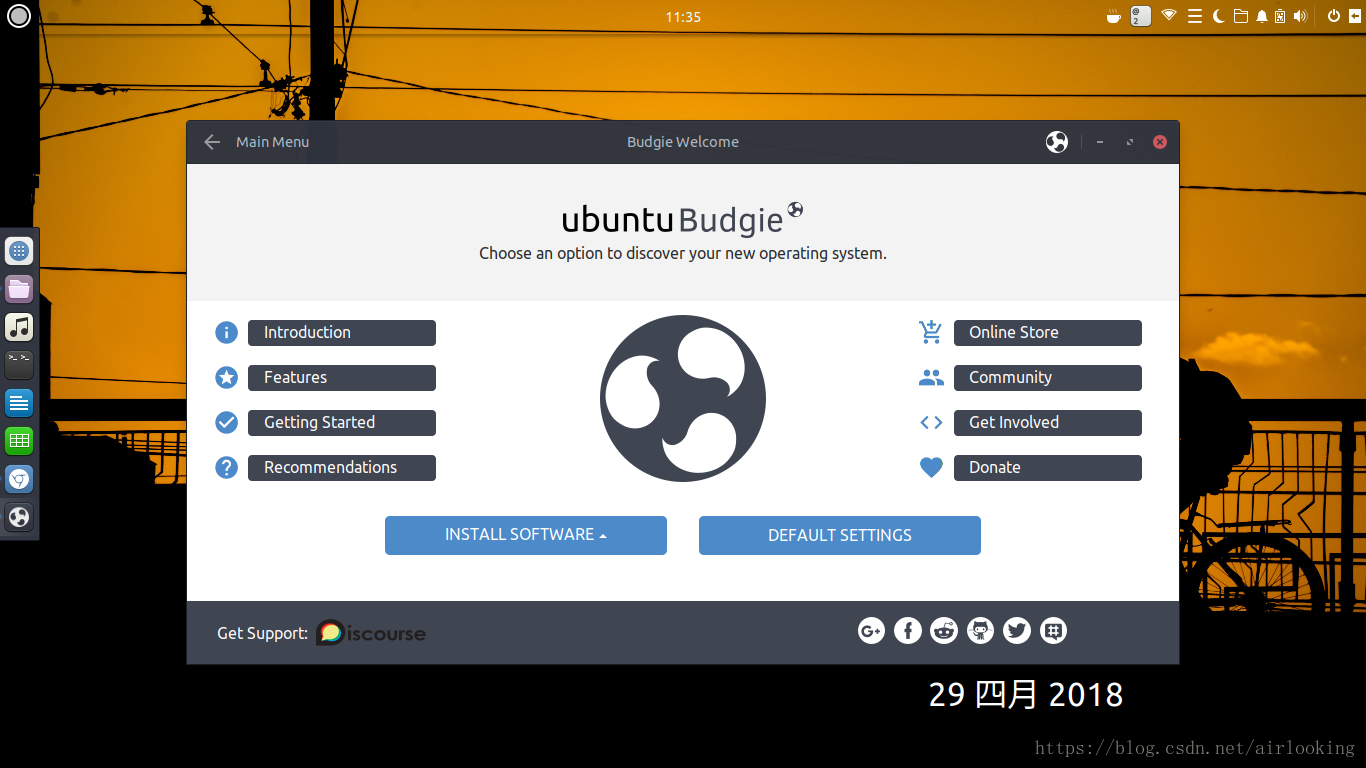Launch the text document writer in dock
Viewport: 1366px width, 768px height.
tap(19, 403)
